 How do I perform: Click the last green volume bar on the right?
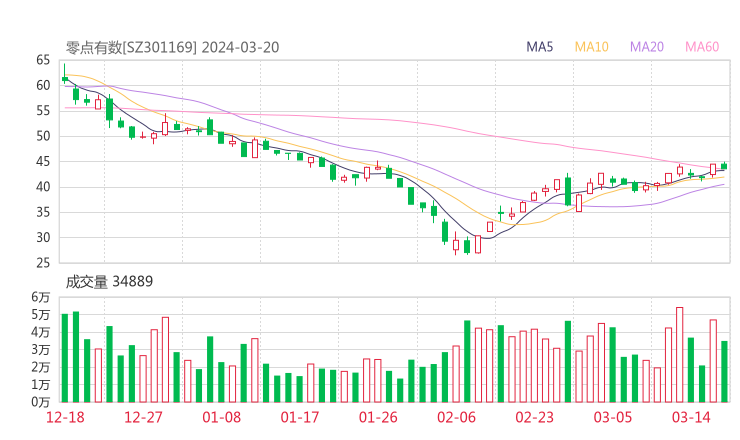click(724, 372)
